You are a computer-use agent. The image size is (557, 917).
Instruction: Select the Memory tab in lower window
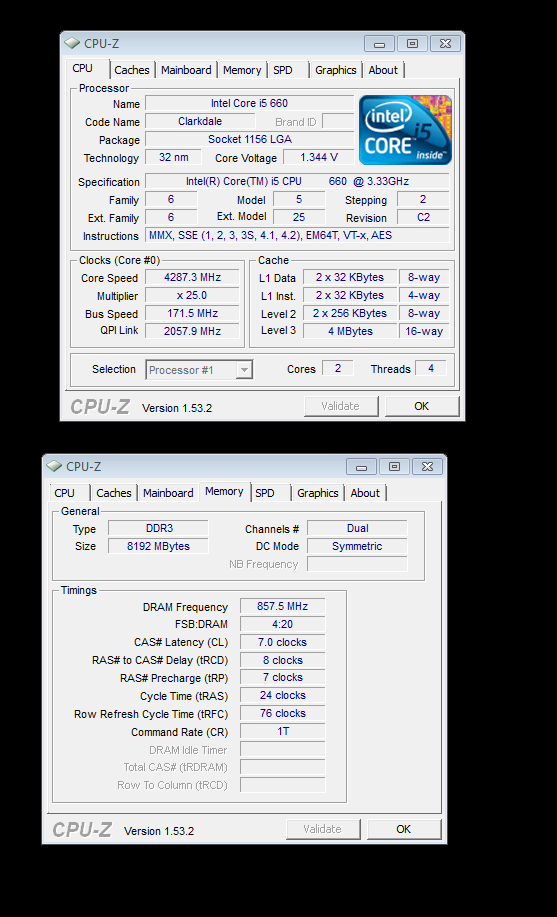coord(224,491)
